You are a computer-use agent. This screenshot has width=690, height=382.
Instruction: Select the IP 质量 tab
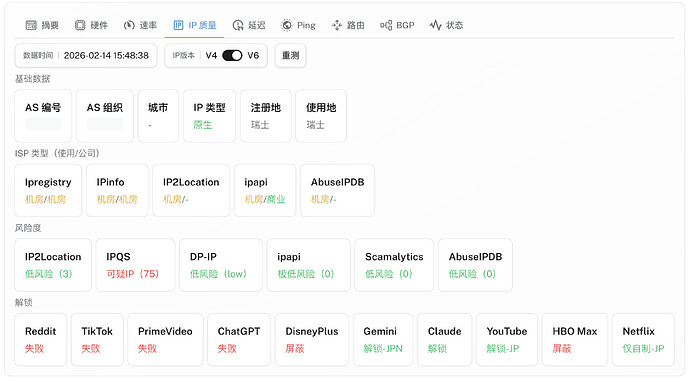click(195, 25)
